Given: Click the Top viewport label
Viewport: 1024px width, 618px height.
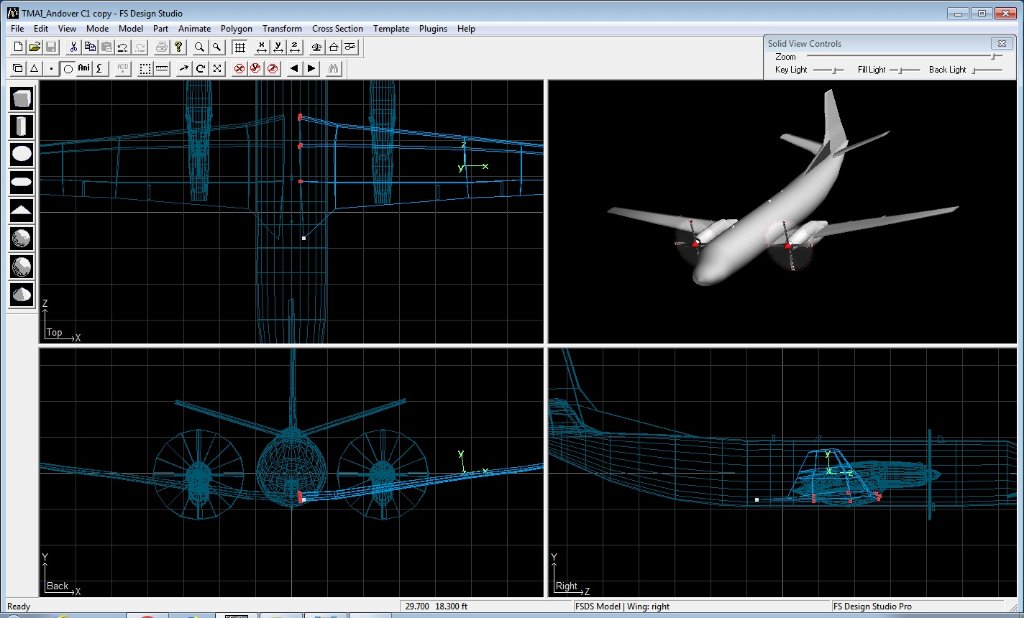Looking at the screenshot, I should click(x=54, y=332).
